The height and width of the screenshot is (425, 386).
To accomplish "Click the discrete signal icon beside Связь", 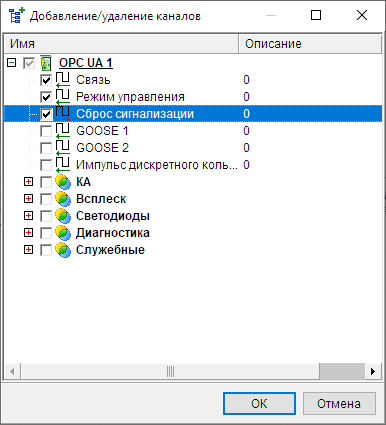I will click(63, 80).
